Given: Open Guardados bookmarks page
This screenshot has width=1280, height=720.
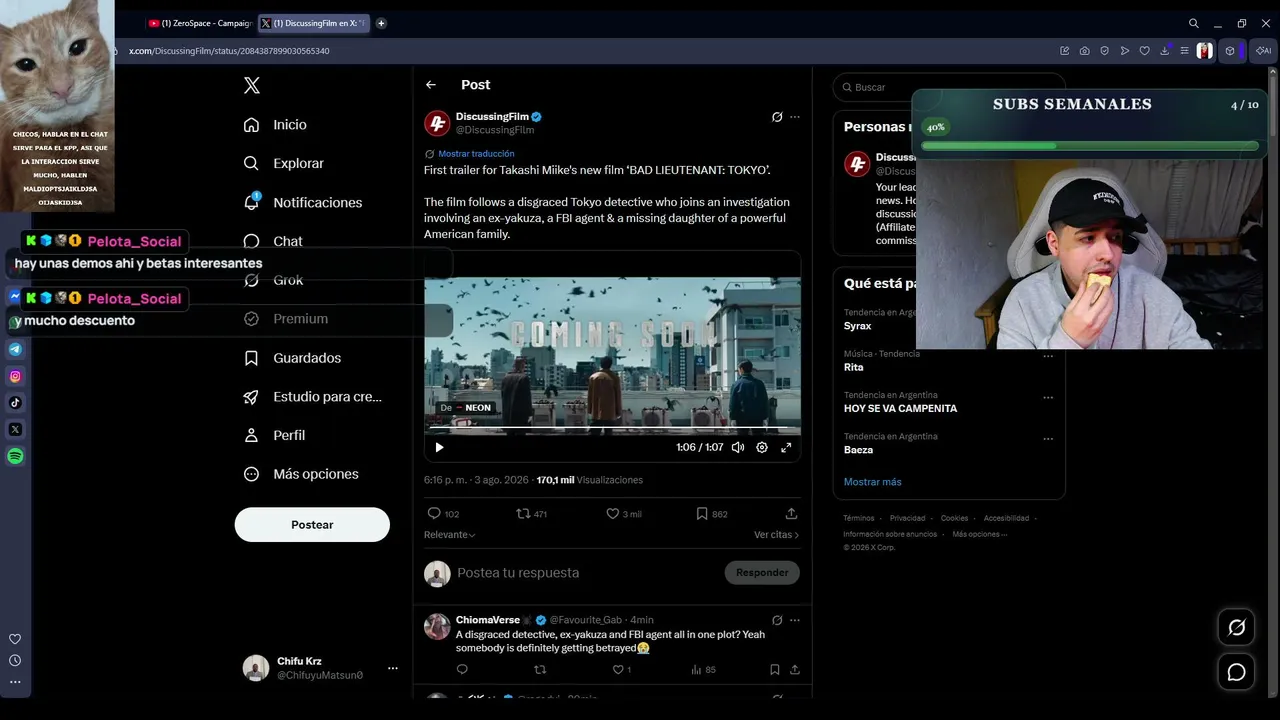Looking at the screenshot, I should coord(292,358).
